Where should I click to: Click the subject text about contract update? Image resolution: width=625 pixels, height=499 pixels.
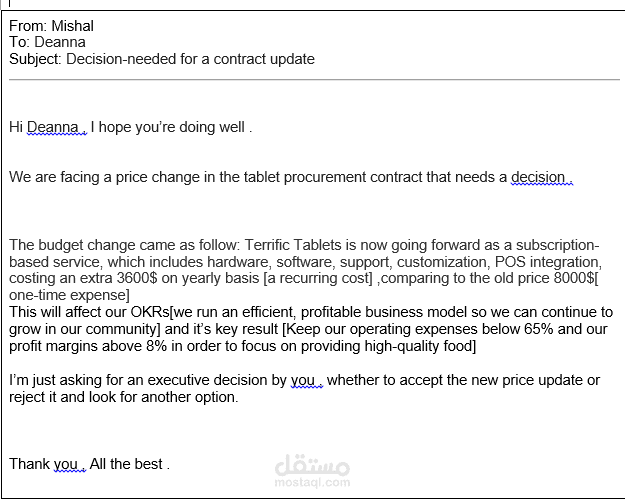tap(190, 59)
